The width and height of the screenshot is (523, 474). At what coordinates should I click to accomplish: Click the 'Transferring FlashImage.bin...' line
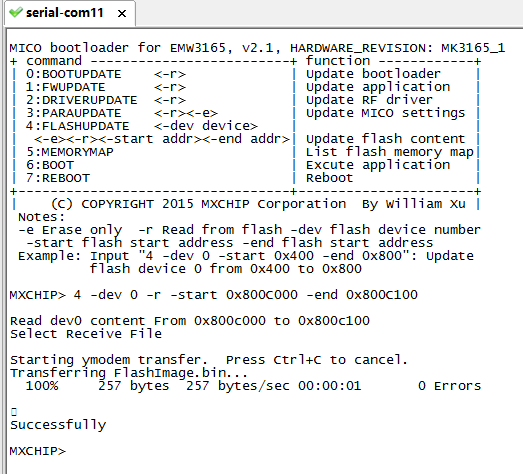click(129, 373)
